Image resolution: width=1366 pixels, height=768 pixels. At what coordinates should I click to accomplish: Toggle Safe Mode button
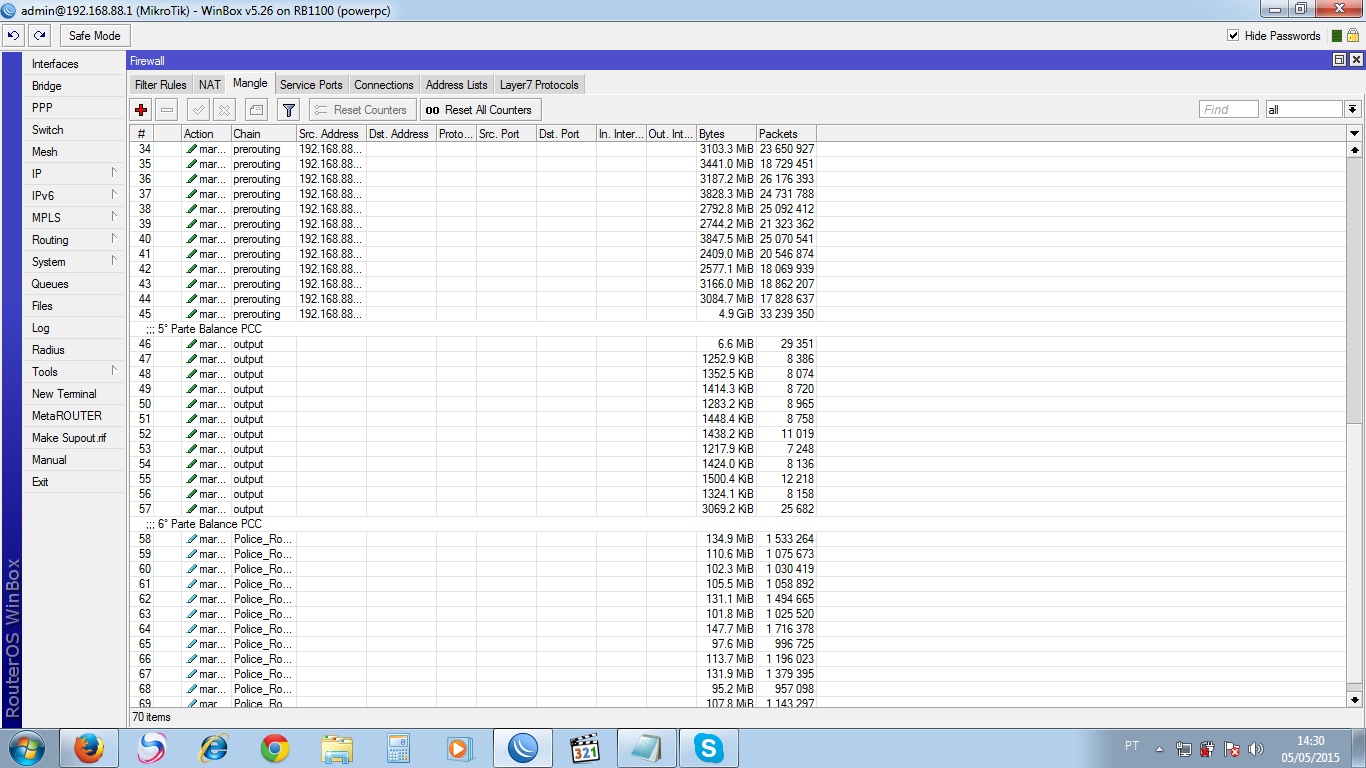point(94,36)
